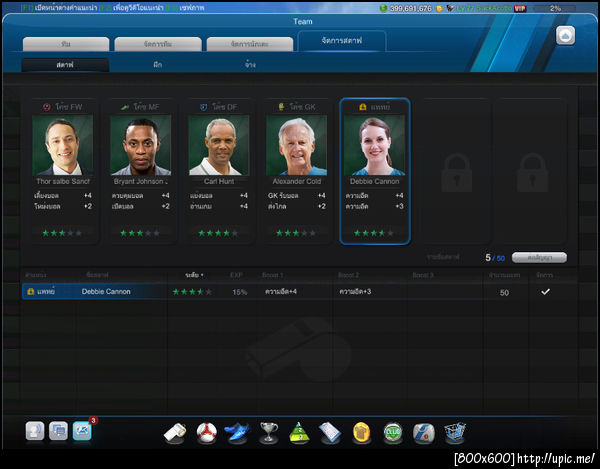Image resolution: width=600 pixels, height=469 pixels.
Task: Open the gold jersey coin icon
Action: click(x=362, y=433)
